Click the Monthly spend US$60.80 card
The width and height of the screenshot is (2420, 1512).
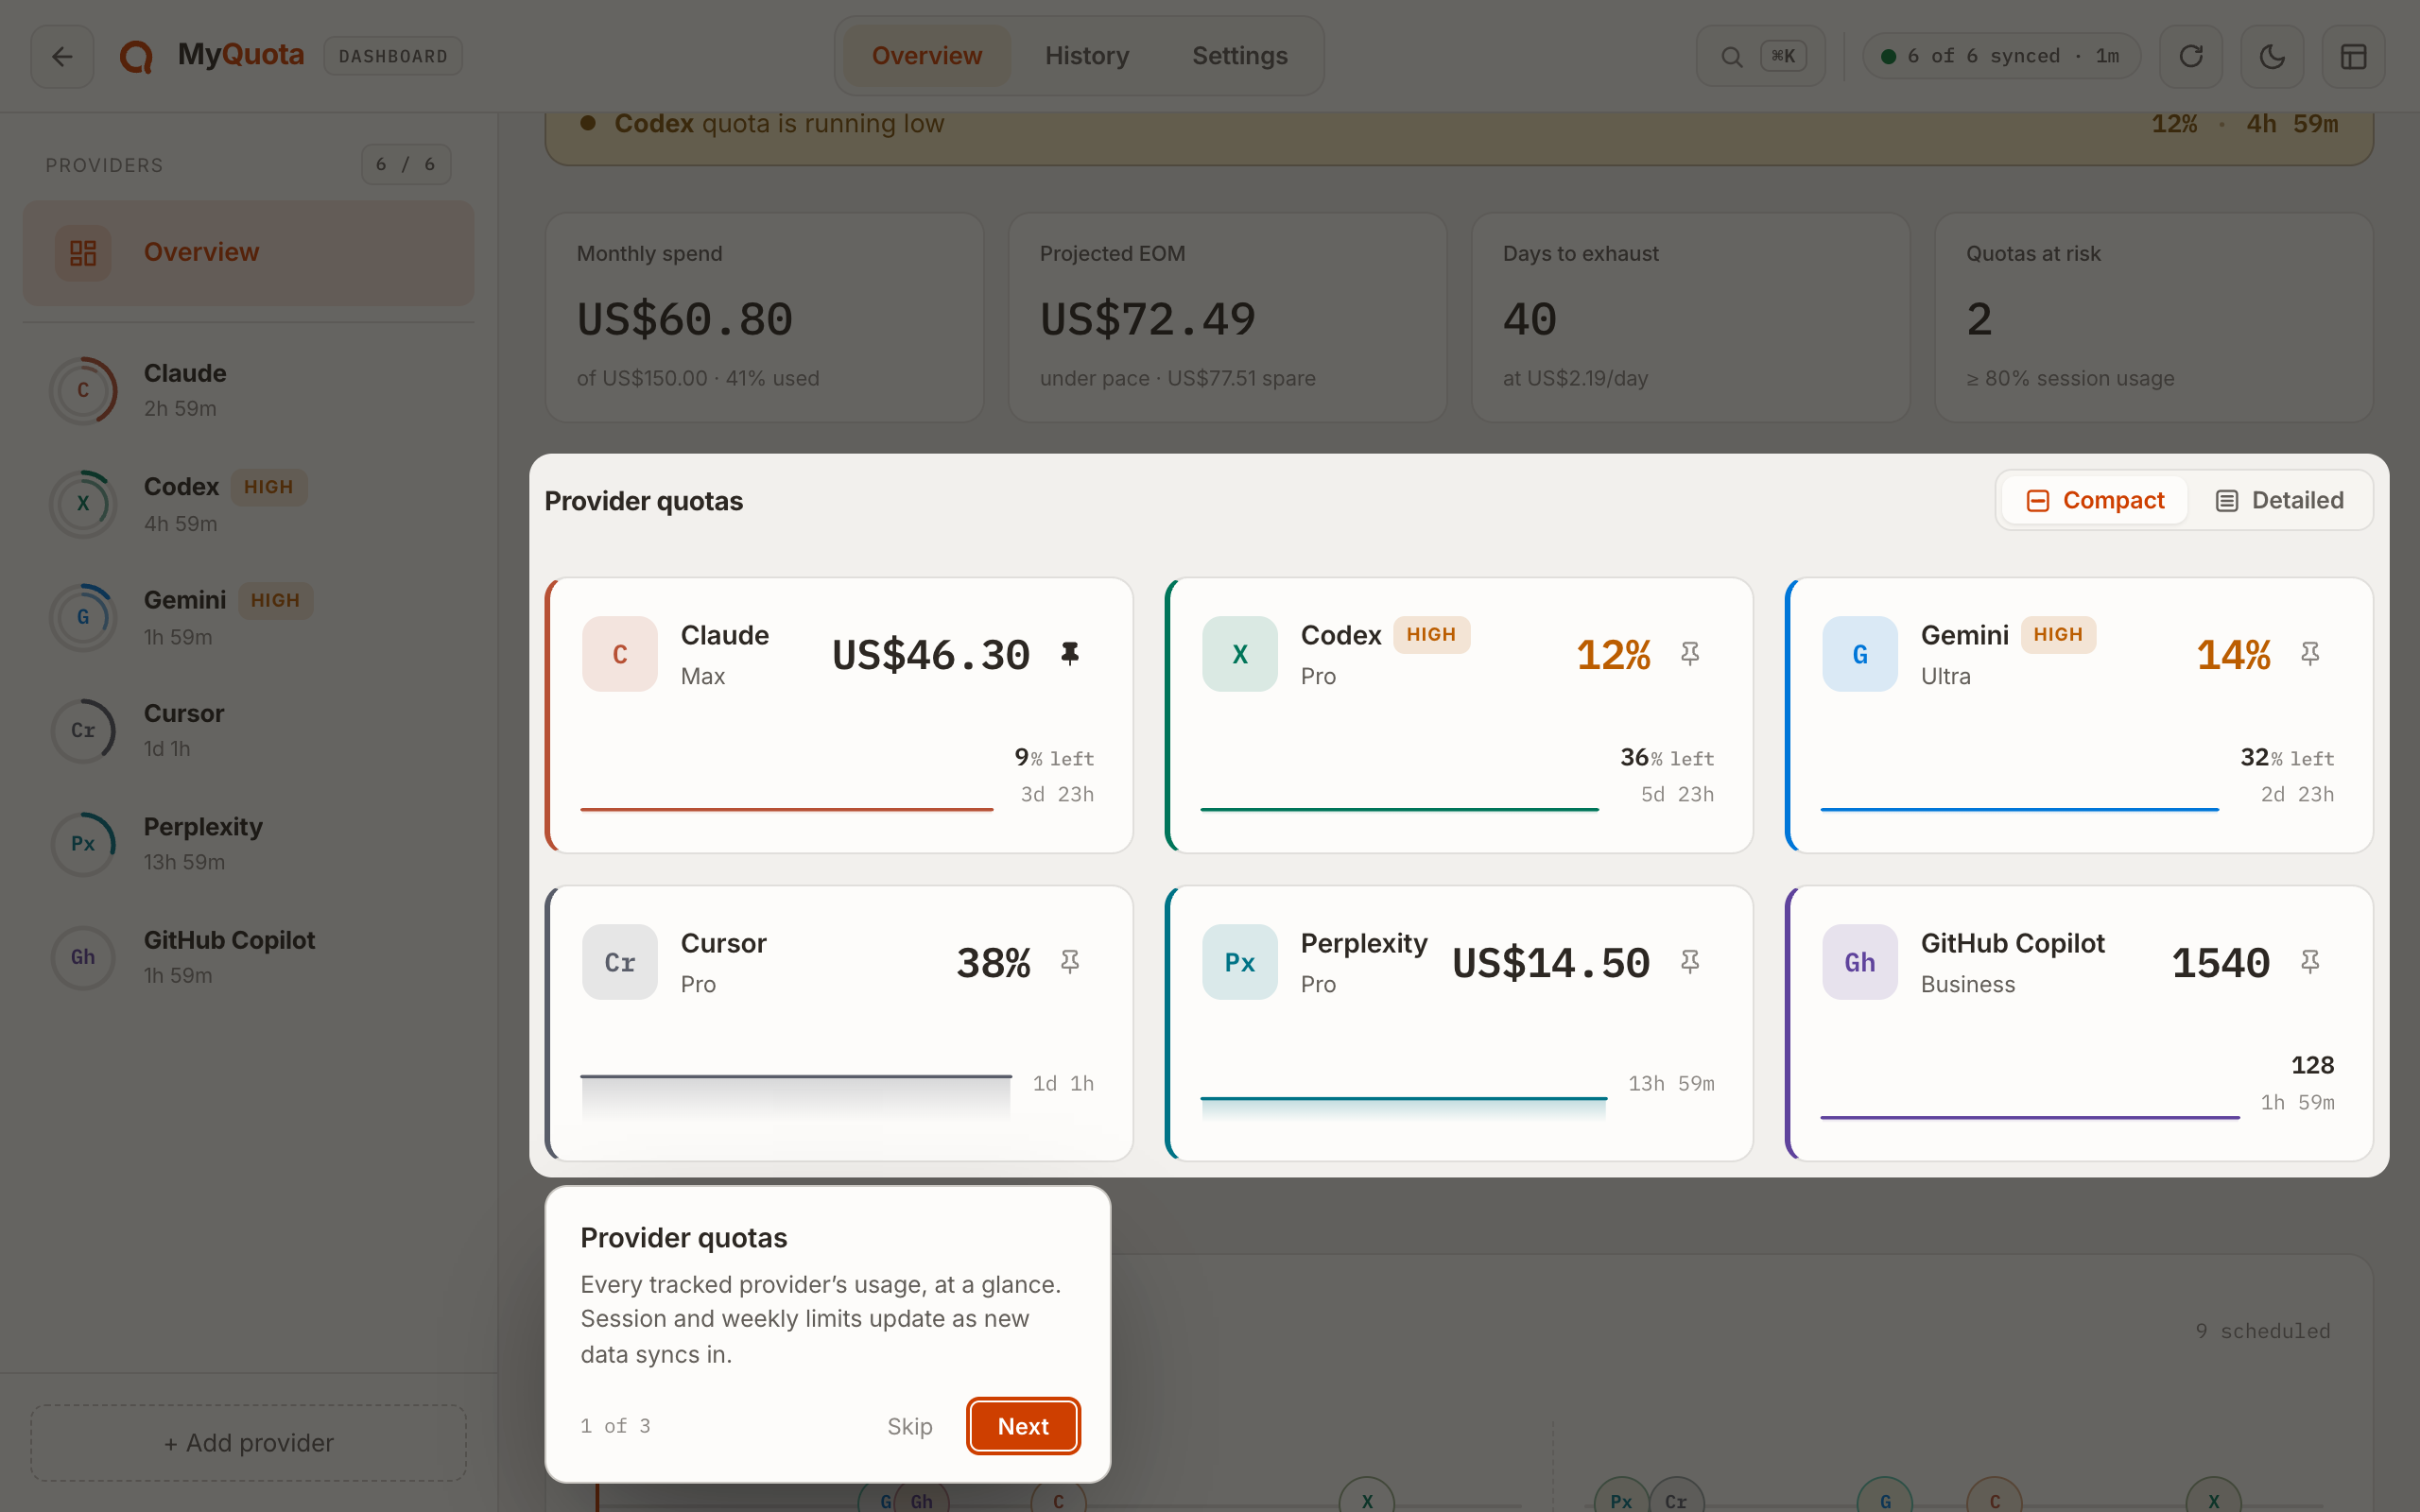pyautogui.click(x=764, y=317)
